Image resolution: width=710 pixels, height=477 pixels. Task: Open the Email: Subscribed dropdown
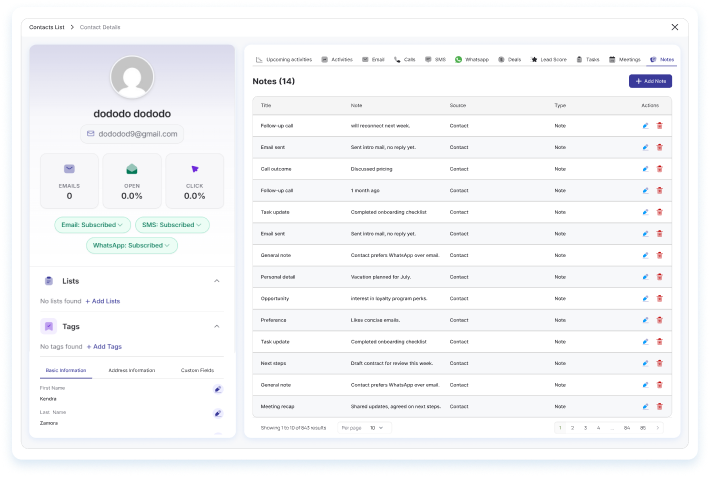point(92,225)
